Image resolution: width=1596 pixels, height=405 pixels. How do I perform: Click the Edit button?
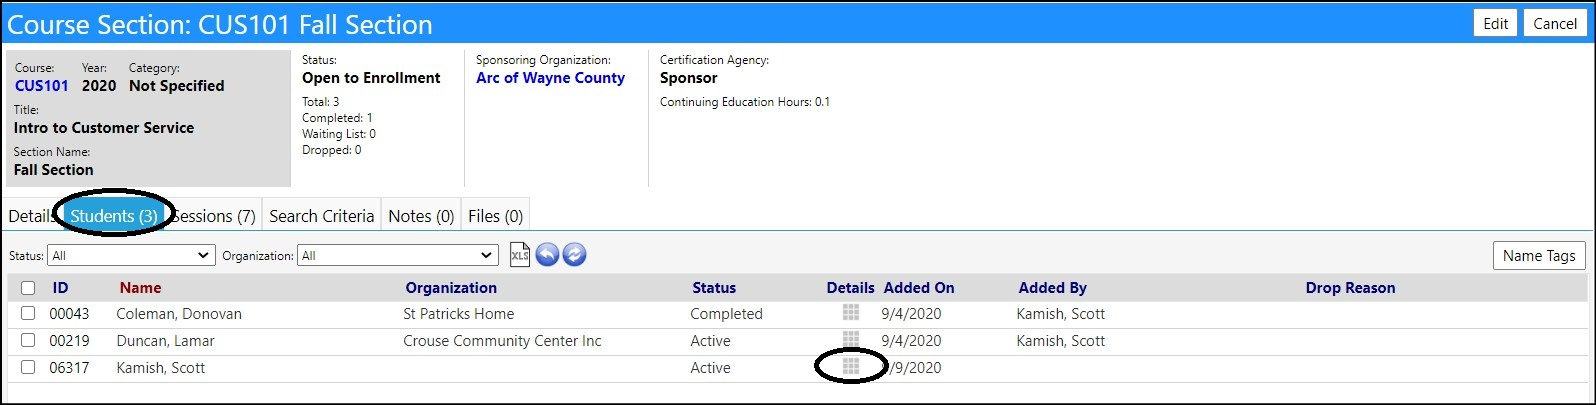pyautogui.click(x=1496, y=24)
